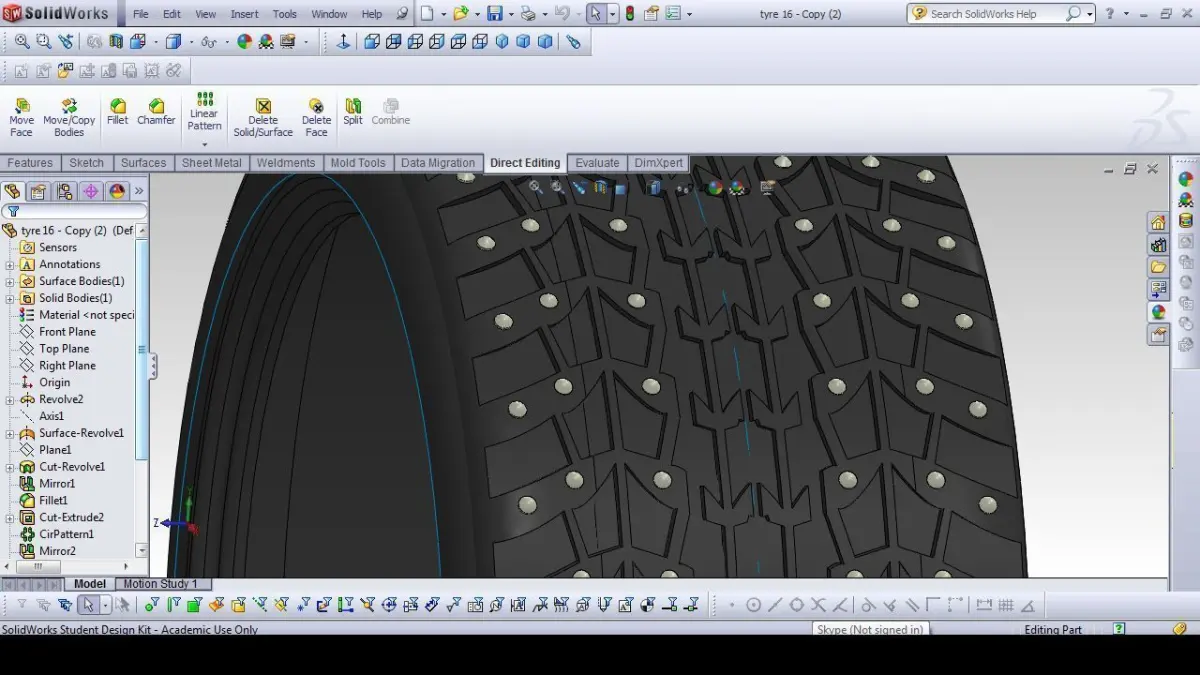Click the Print icon
This screenshot has height=675, width=1200.
[527, 14]
